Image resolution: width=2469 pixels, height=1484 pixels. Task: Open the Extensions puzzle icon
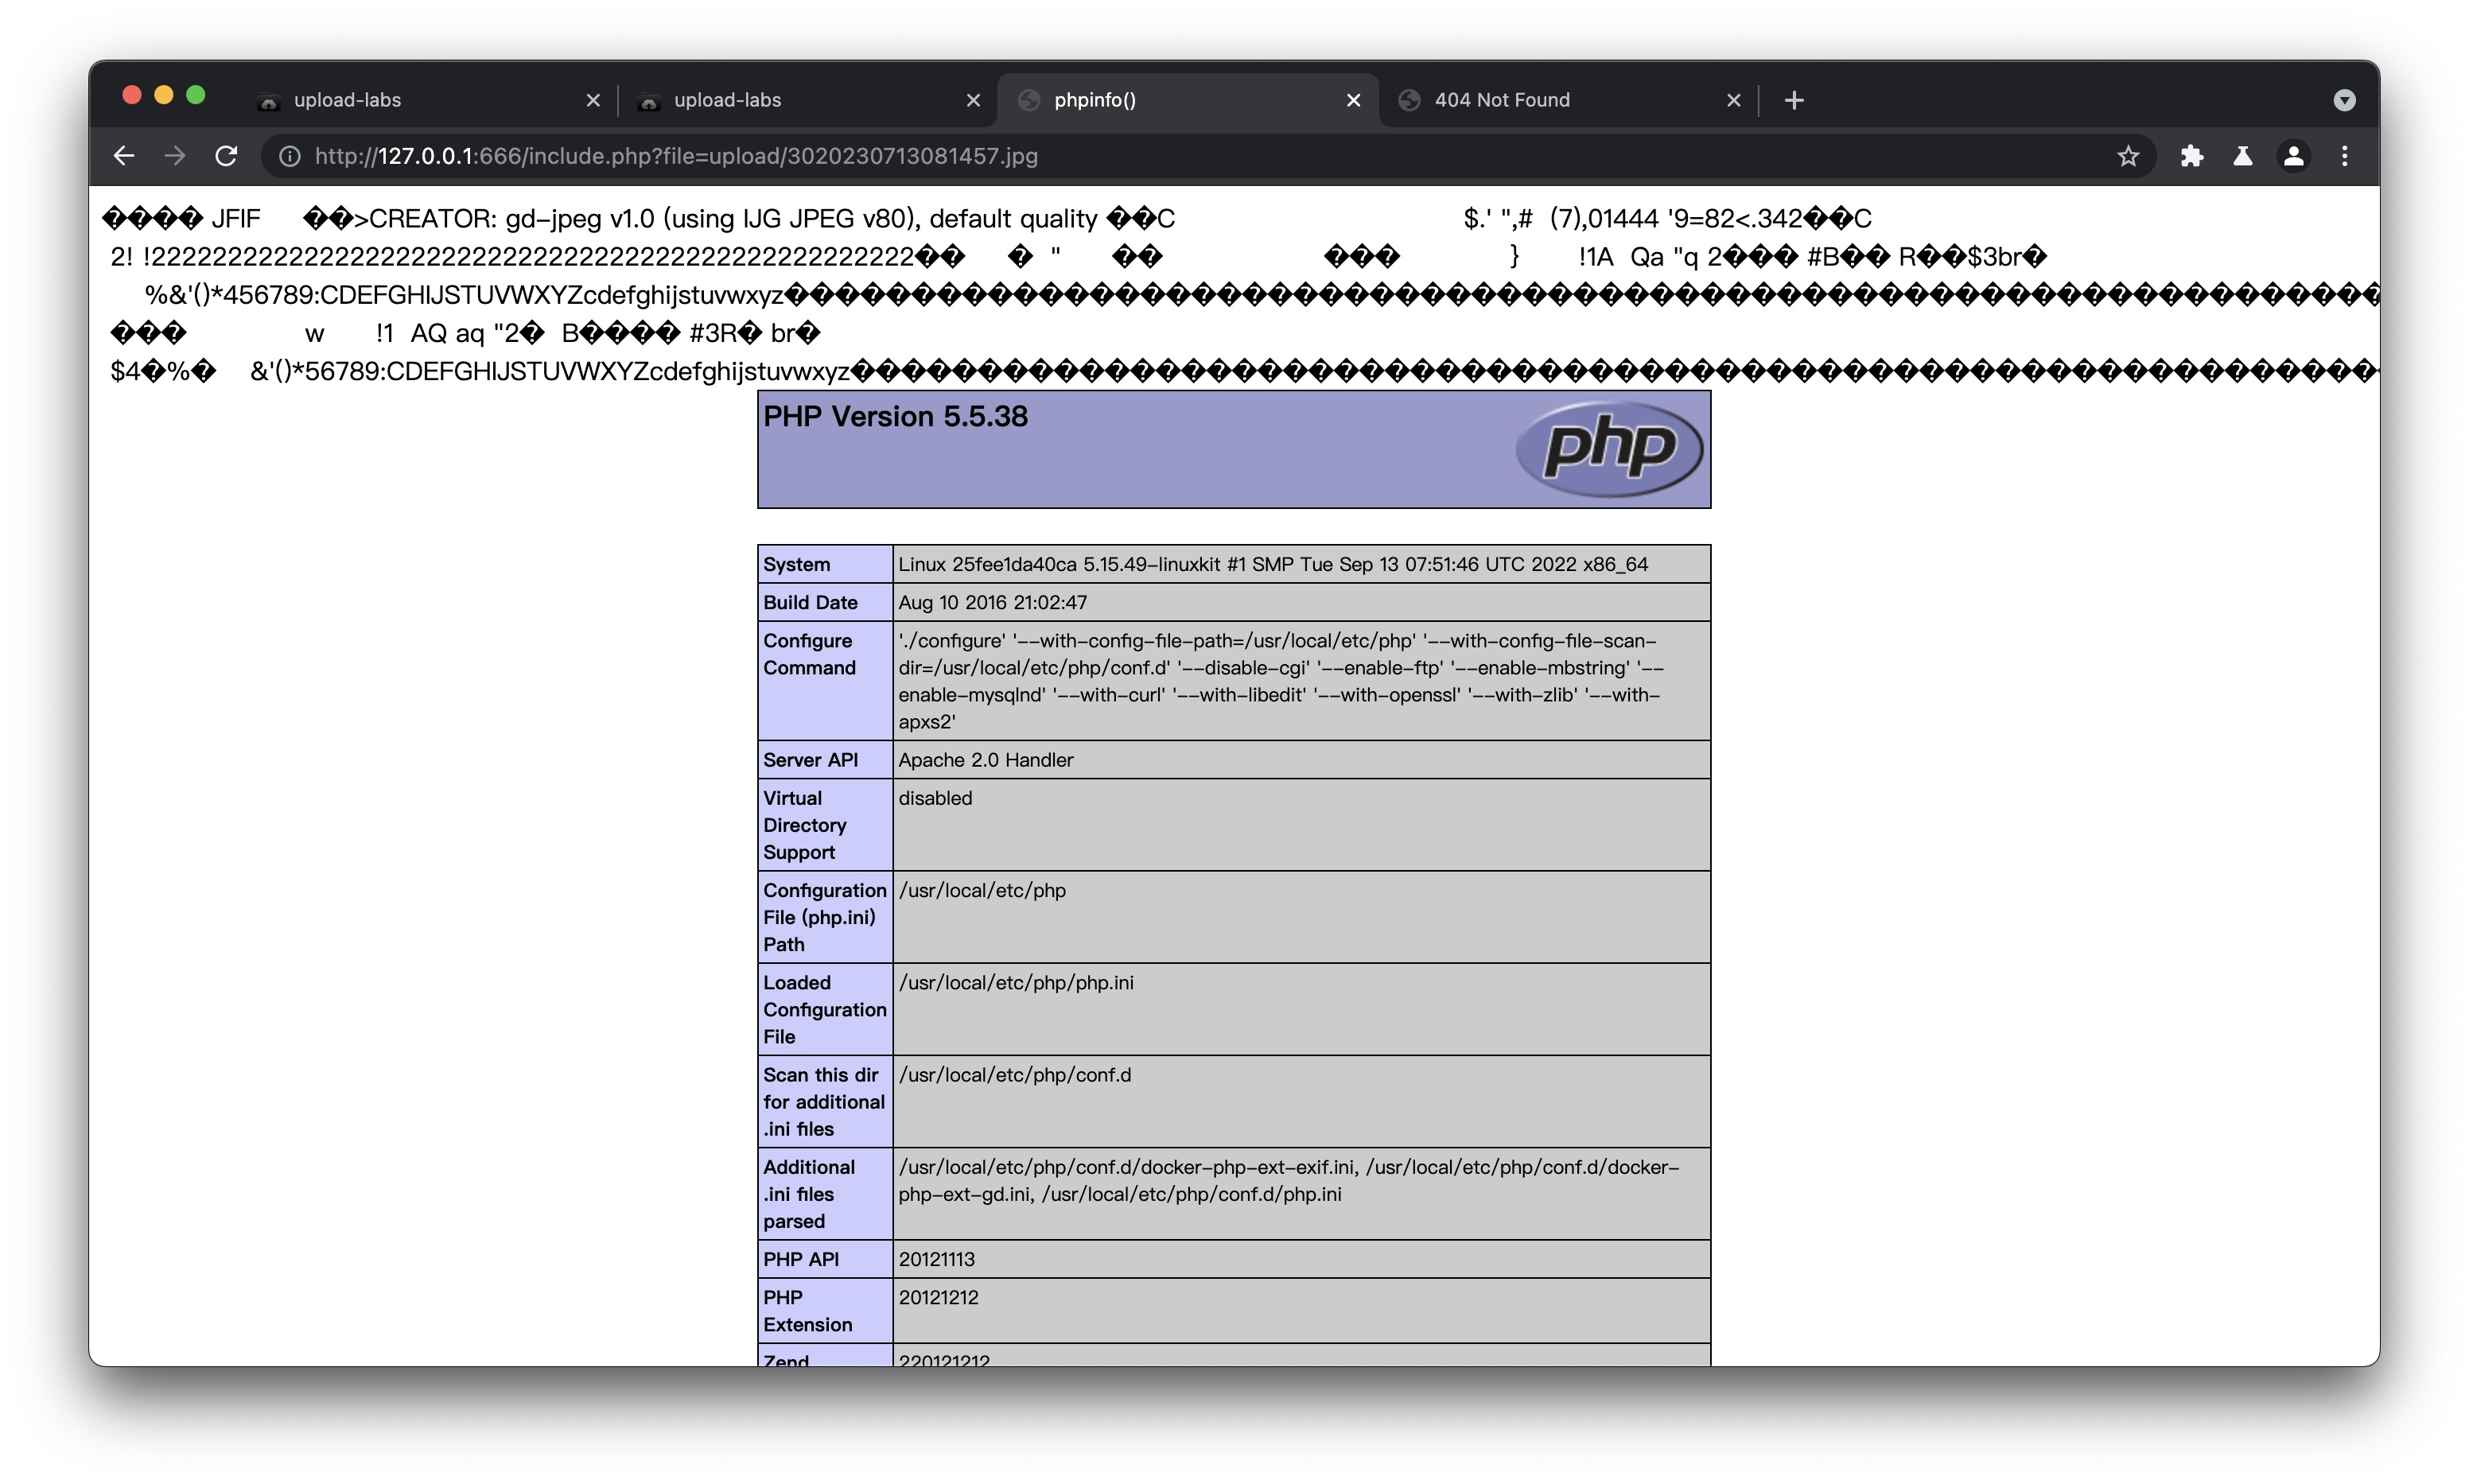2192,156
